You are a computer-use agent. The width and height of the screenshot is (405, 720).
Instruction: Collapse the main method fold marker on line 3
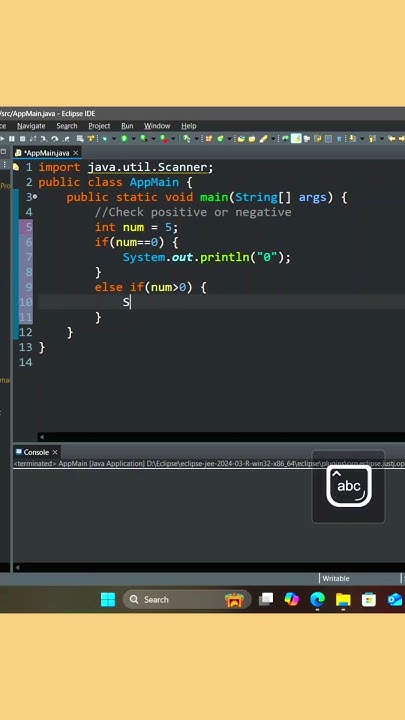tap(35, 197)
